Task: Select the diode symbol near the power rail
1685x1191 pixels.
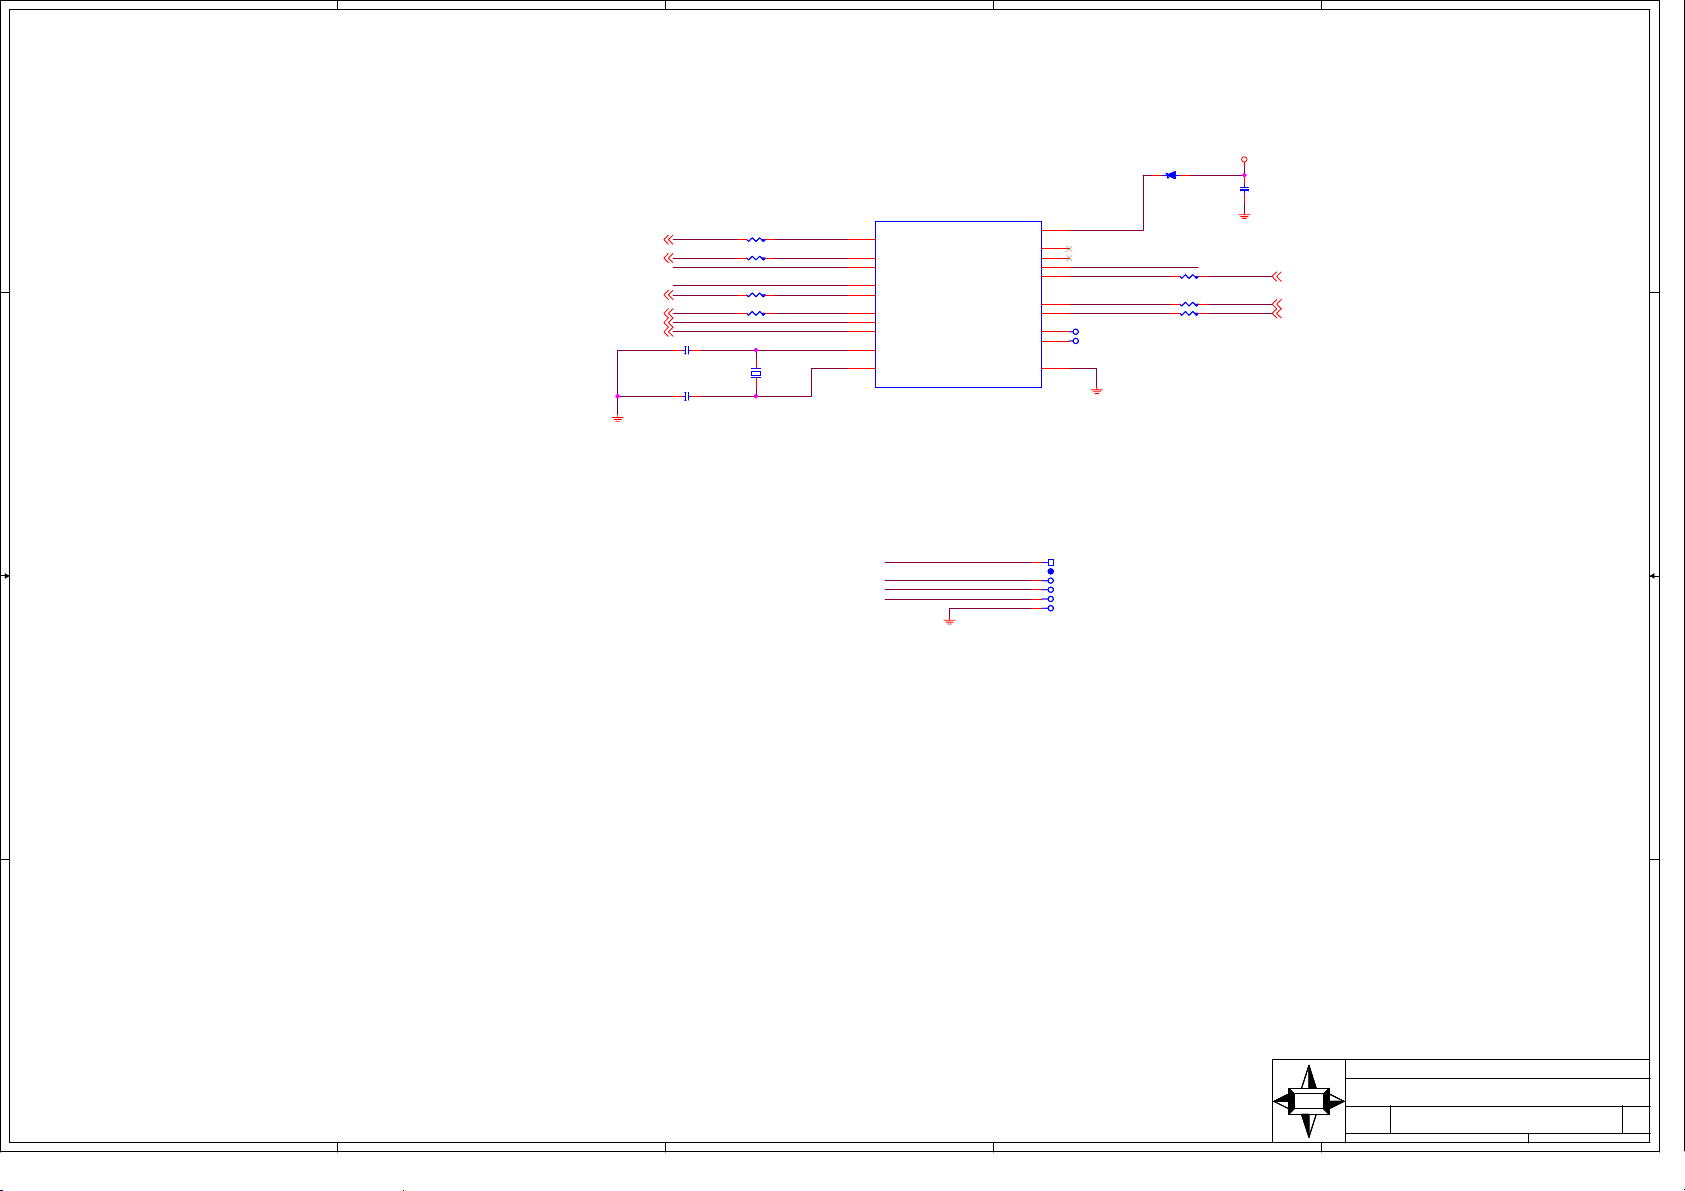Action: click(1171, 175)
